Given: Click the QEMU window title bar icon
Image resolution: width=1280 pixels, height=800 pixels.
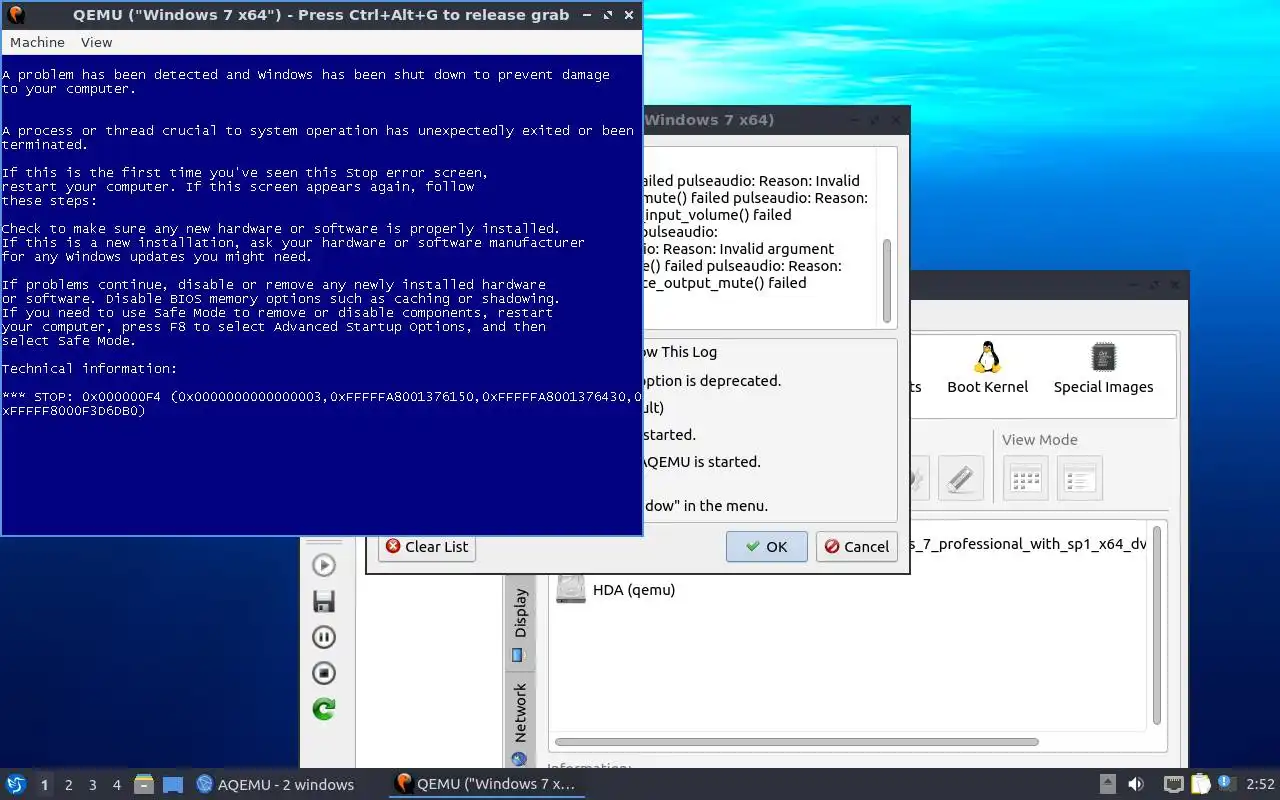Looking at the screenshot, I should (x=16, y=15).
